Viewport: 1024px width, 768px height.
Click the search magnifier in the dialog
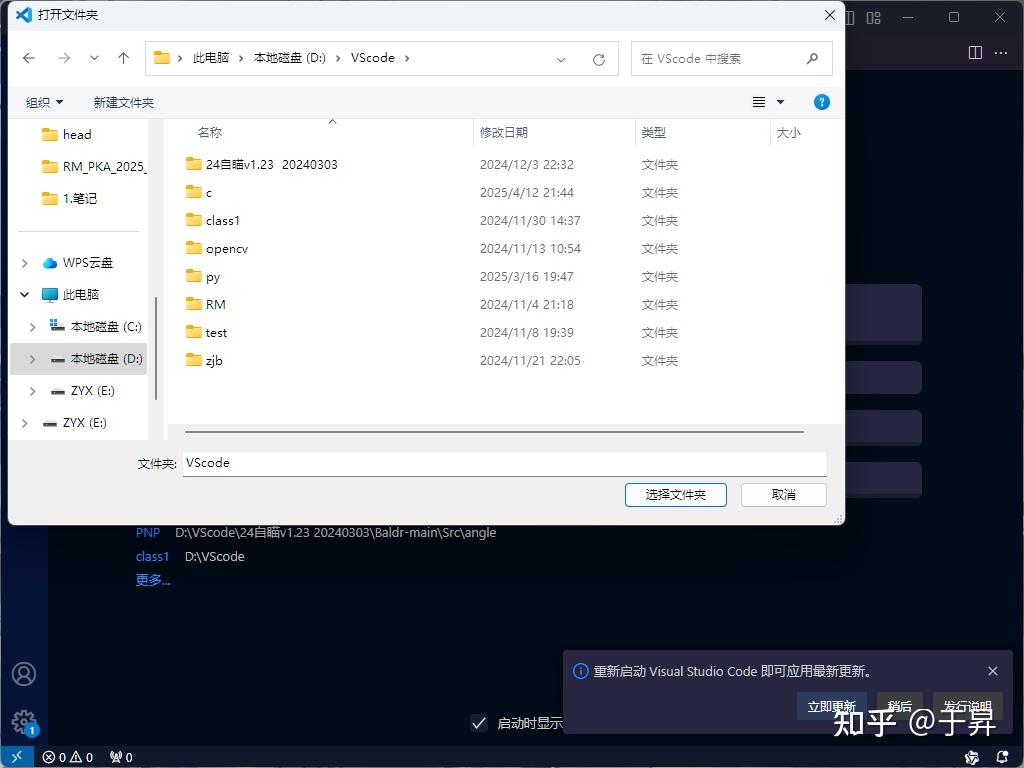(x=812, y=58)
